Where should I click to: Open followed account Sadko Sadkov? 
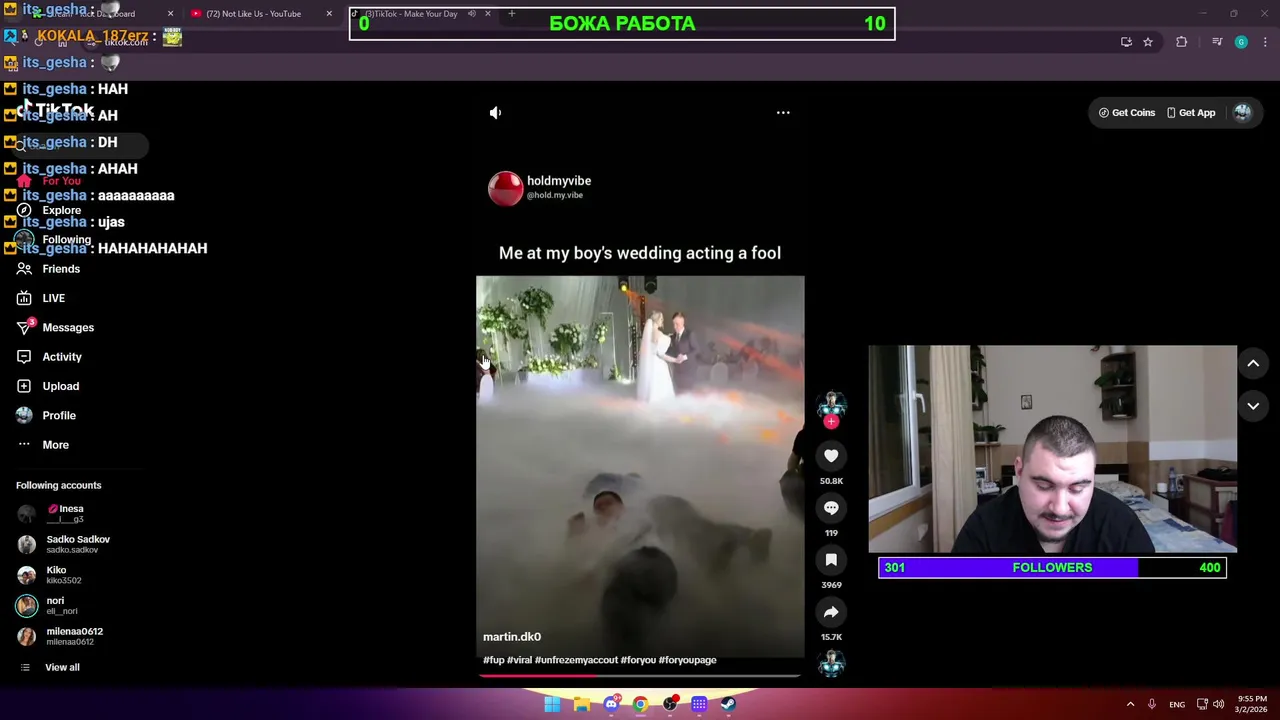pyautogui.click(x=64, y=544)
